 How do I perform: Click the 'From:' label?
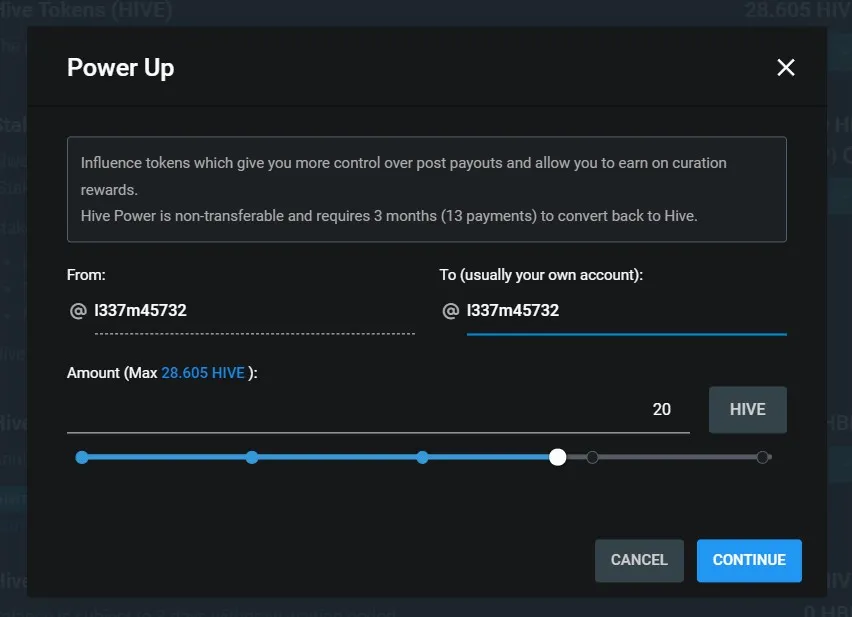86,275
